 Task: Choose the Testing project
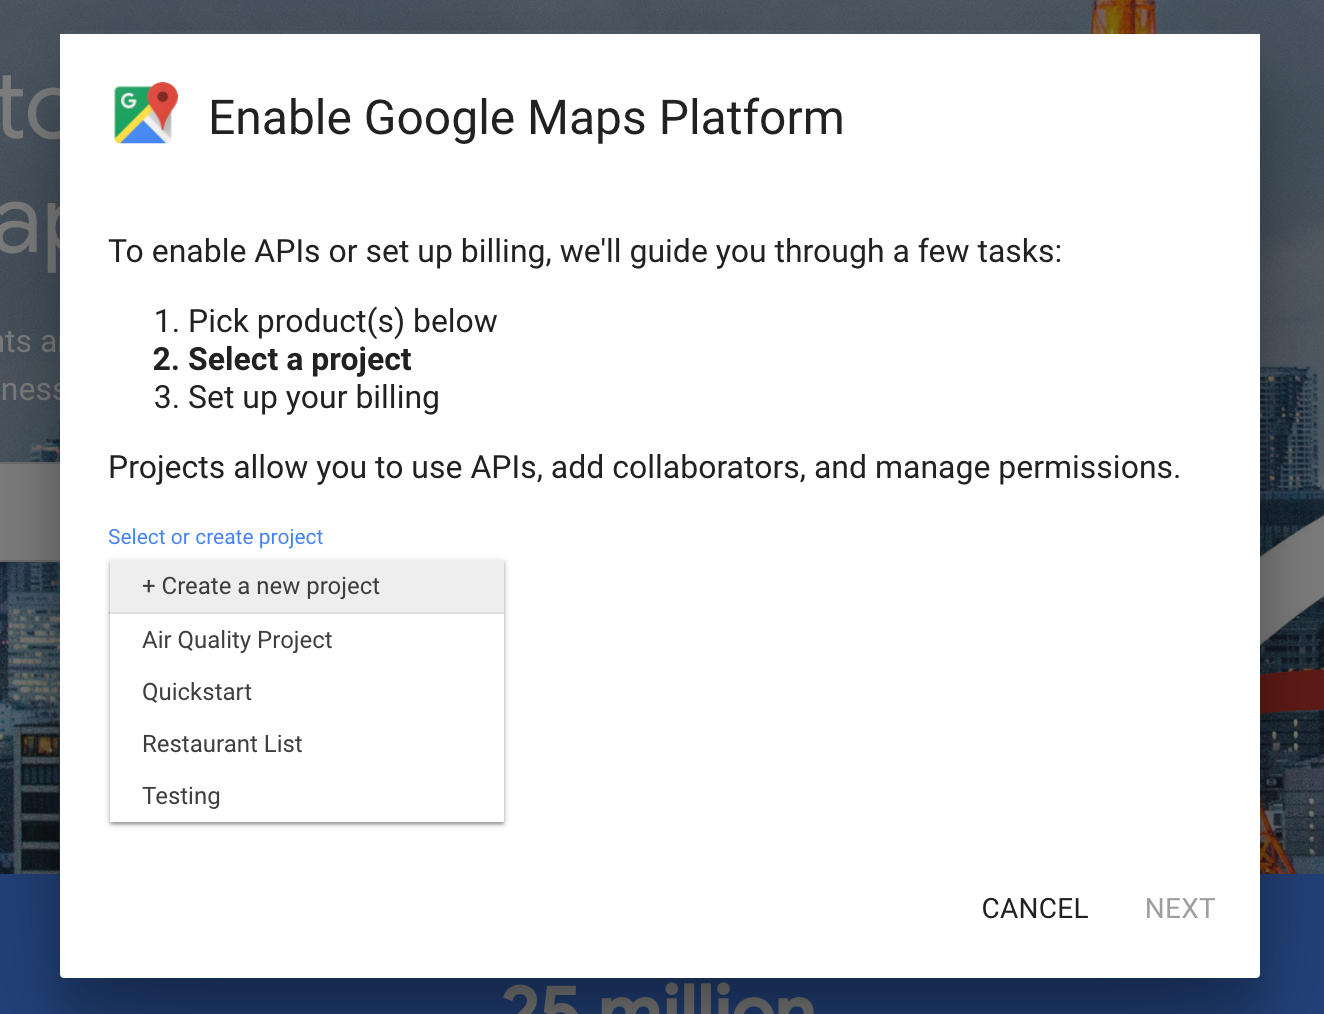coord(307,796)
